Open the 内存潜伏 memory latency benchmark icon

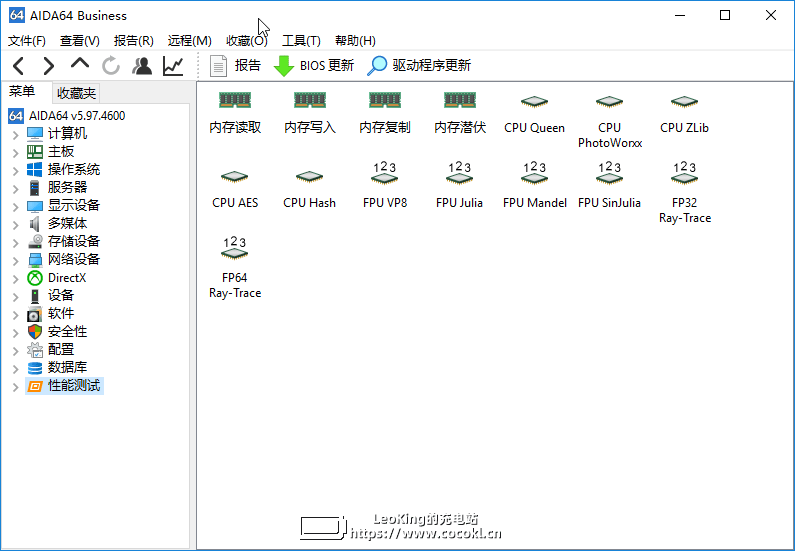point(460,100)
